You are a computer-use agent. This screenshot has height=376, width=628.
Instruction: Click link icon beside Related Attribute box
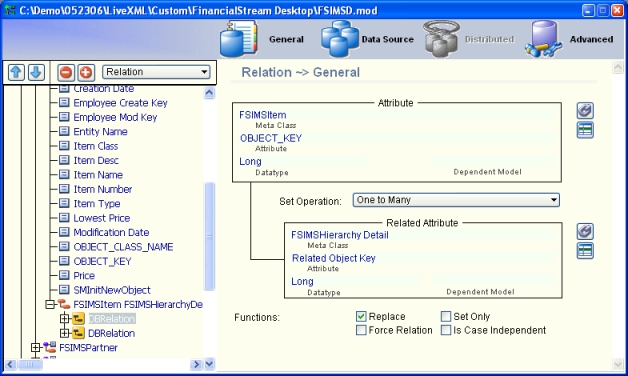(585, 231)
